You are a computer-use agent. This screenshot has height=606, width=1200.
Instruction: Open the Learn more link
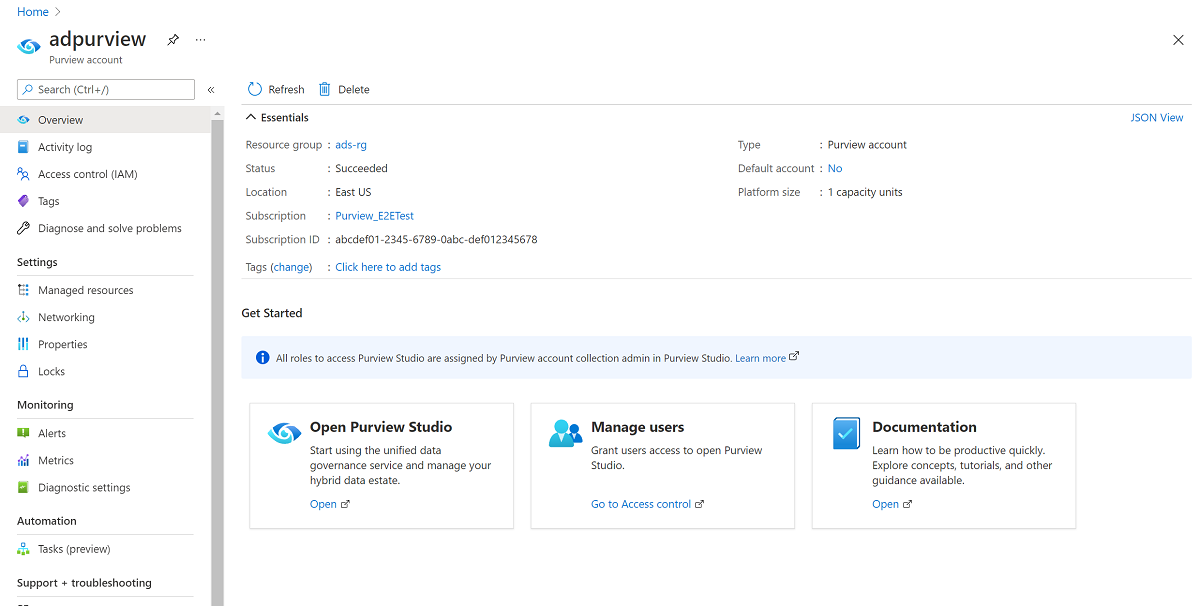pos(760,358)
